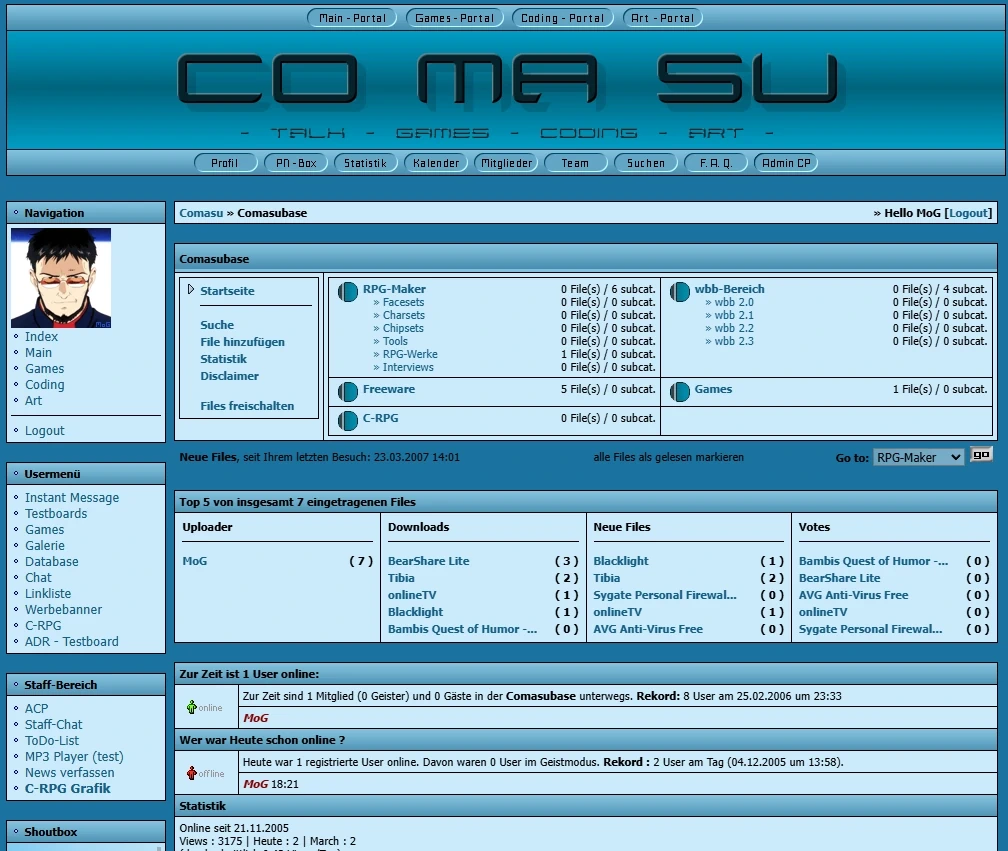Click uploader MoG in Top 5 table
This screenshot has height=851, width=1008.
pos(195,561)
